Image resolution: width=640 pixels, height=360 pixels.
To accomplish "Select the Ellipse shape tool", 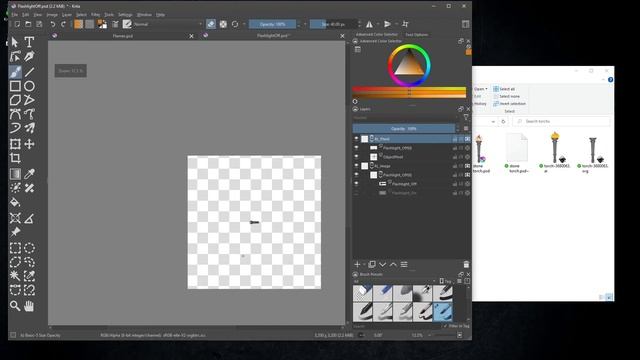I will (29, 86).
